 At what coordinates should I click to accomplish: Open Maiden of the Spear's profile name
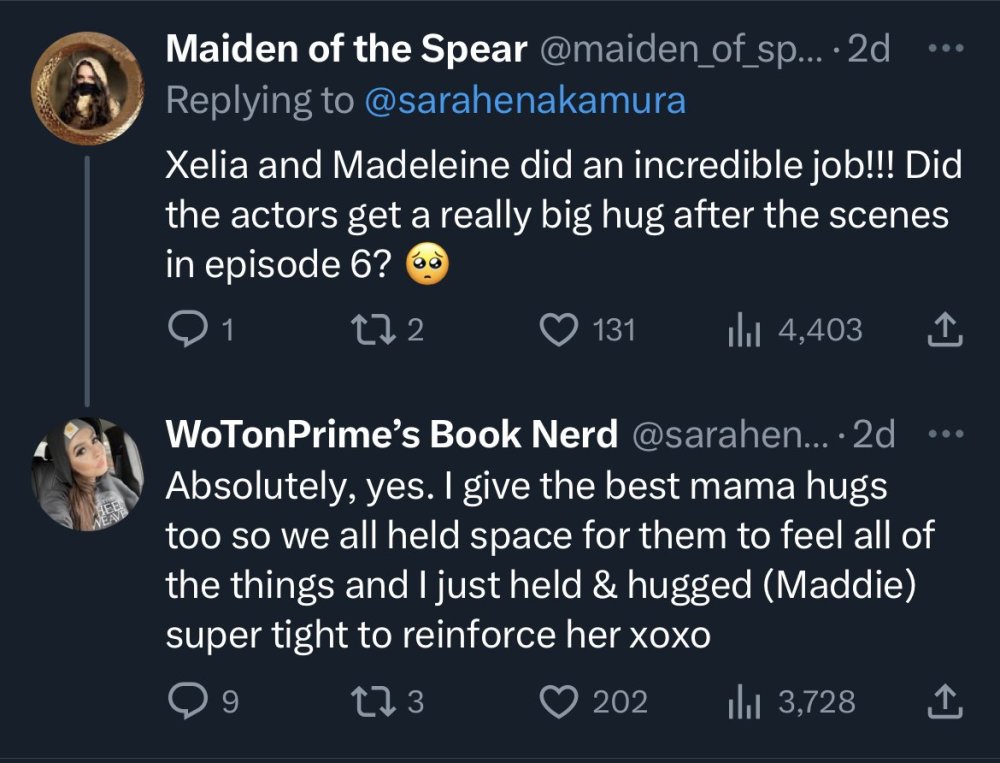coord(344,50)
